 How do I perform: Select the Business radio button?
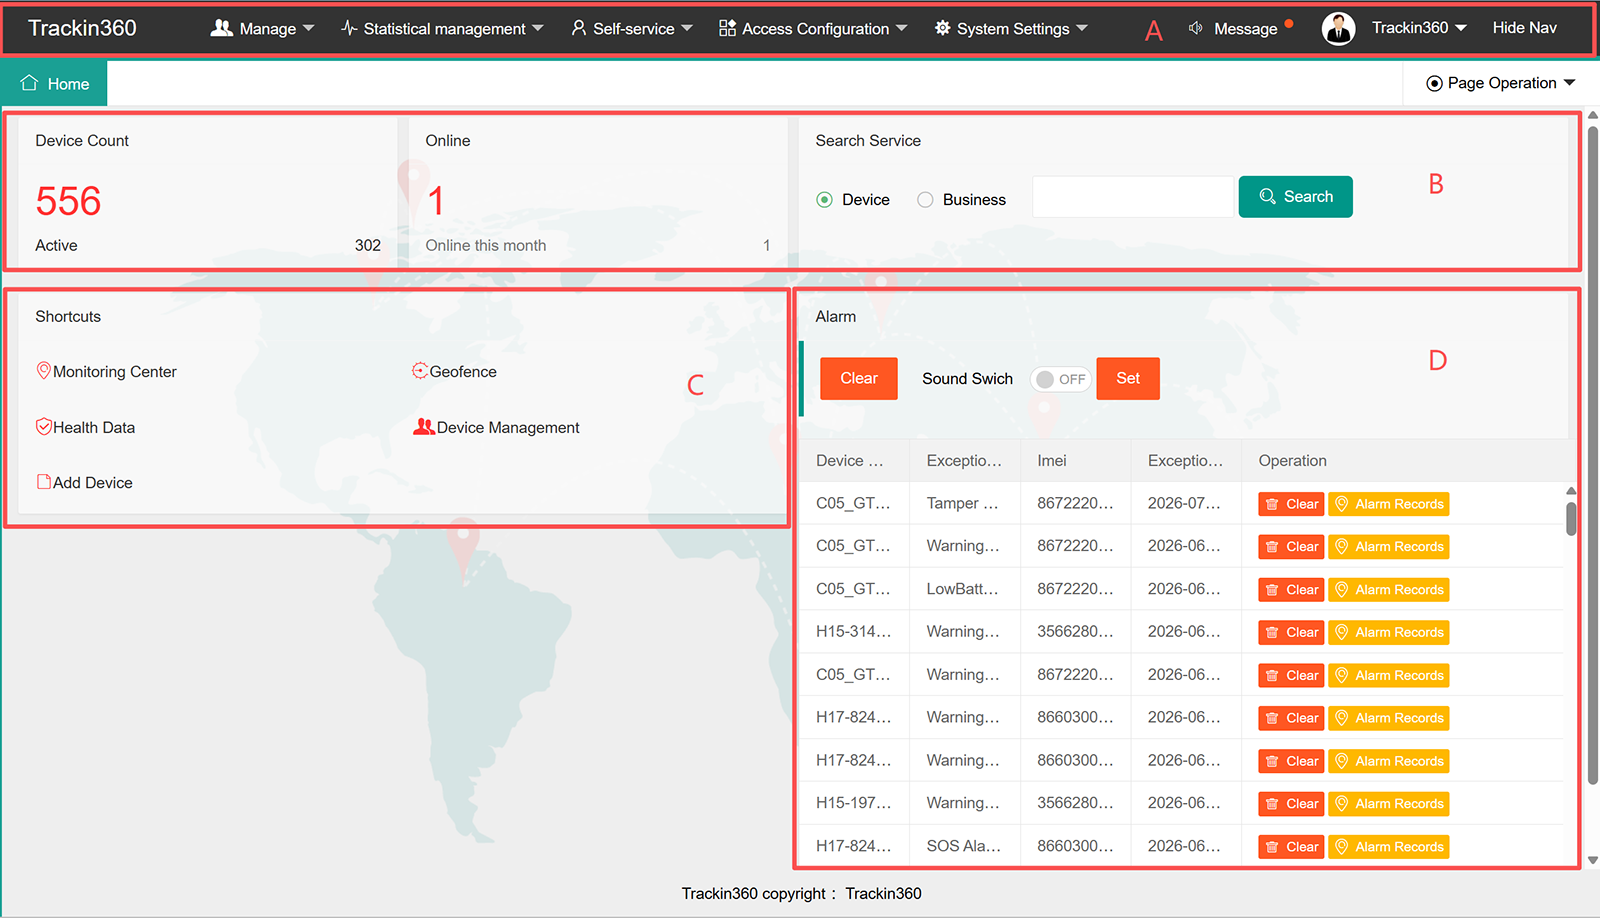click(x=926, y=200)
